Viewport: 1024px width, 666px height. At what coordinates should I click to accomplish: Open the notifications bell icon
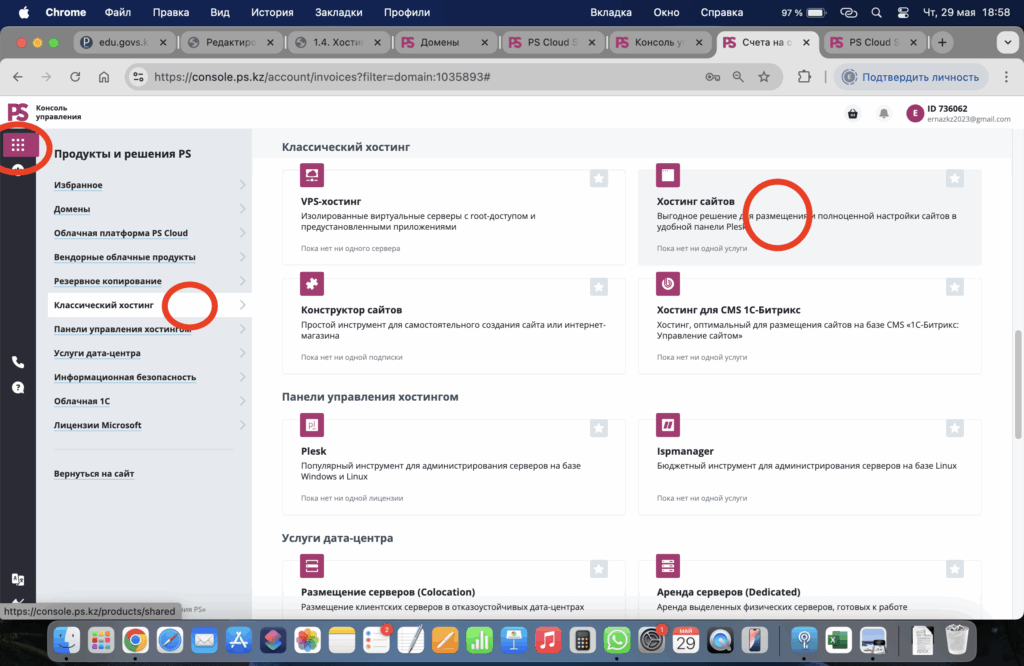coord(884,114)
